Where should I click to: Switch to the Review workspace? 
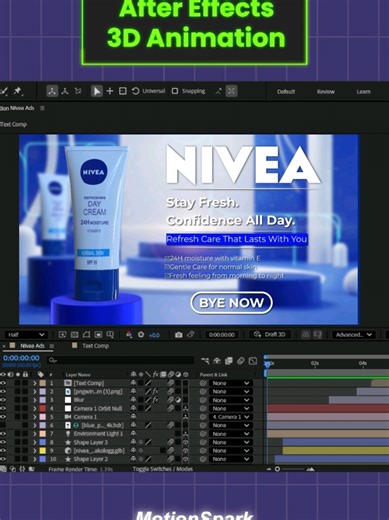pyautogui.click(x=326, y=92)
